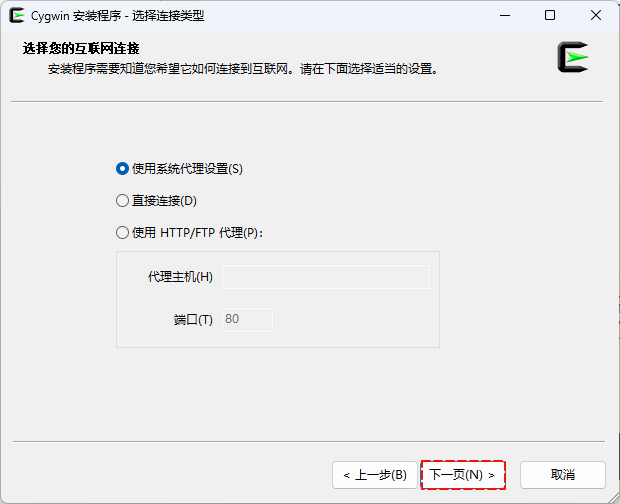Click the Cygwin icon in title bar
Screen dimensions: 620x504
pos(17,15)
